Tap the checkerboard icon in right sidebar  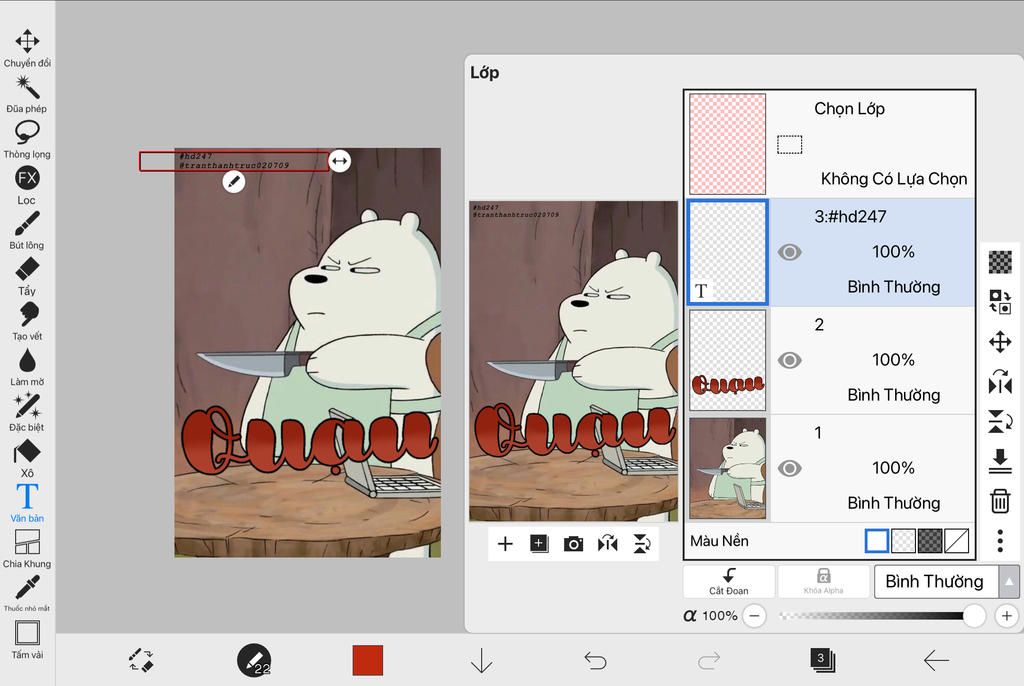[x=1000, y=262]
